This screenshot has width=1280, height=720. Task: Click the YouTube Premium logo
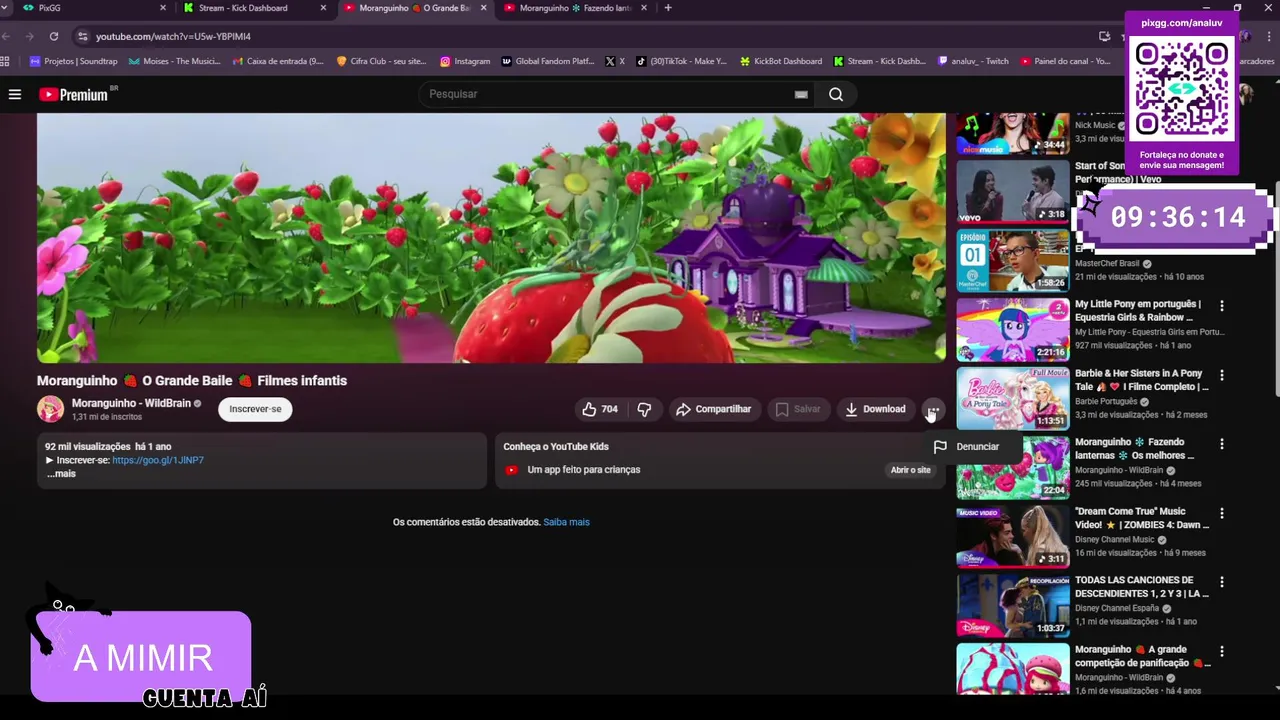pos(74,94)
